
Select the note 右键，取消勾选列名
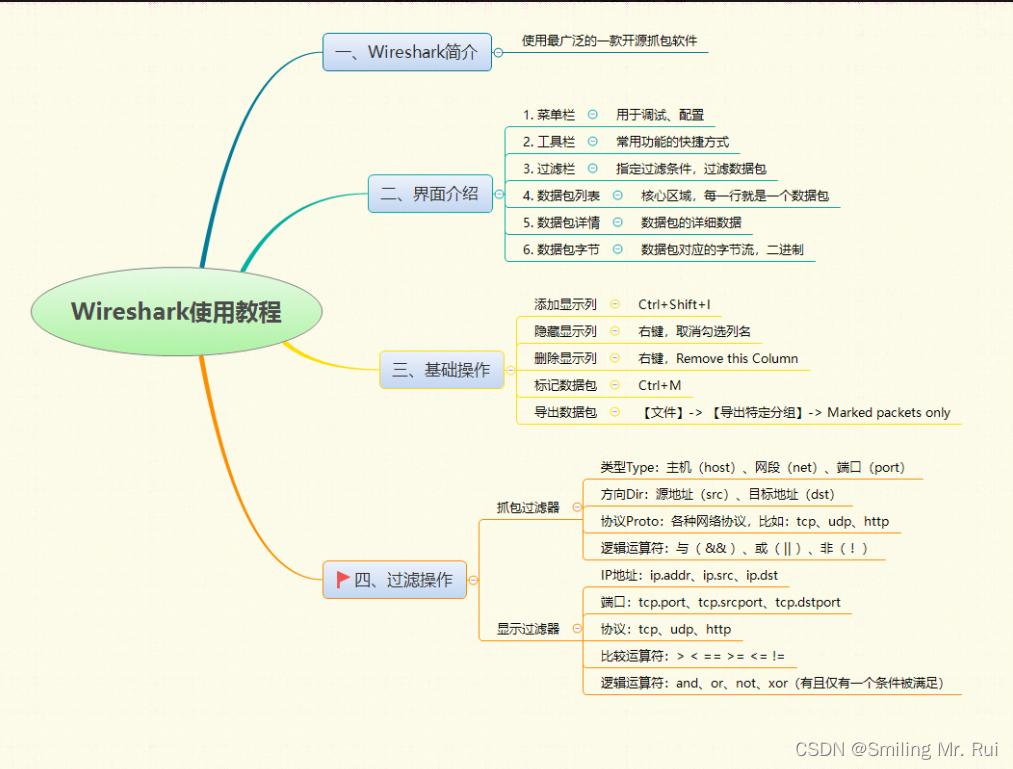694,332
